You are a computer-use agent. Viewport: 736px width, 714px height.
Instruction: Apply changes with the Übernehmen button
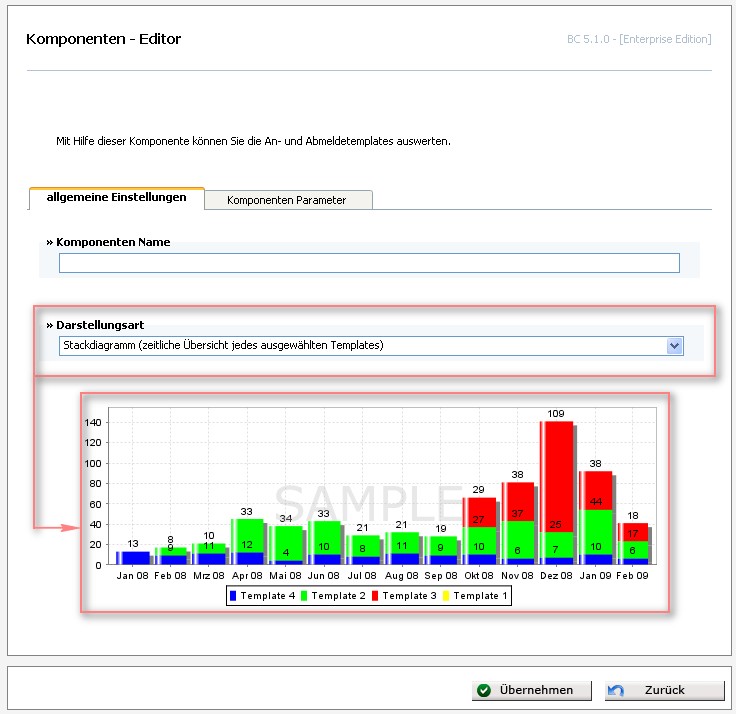point(532,690)
